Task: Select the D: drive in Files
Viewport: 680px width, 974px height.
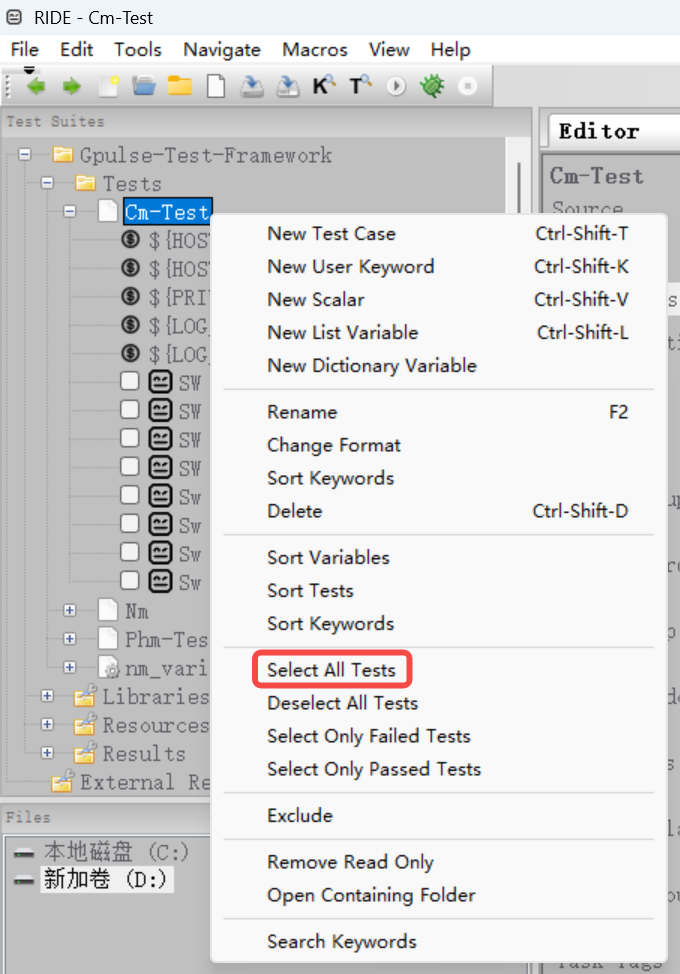Action: (x=106, y=880)
